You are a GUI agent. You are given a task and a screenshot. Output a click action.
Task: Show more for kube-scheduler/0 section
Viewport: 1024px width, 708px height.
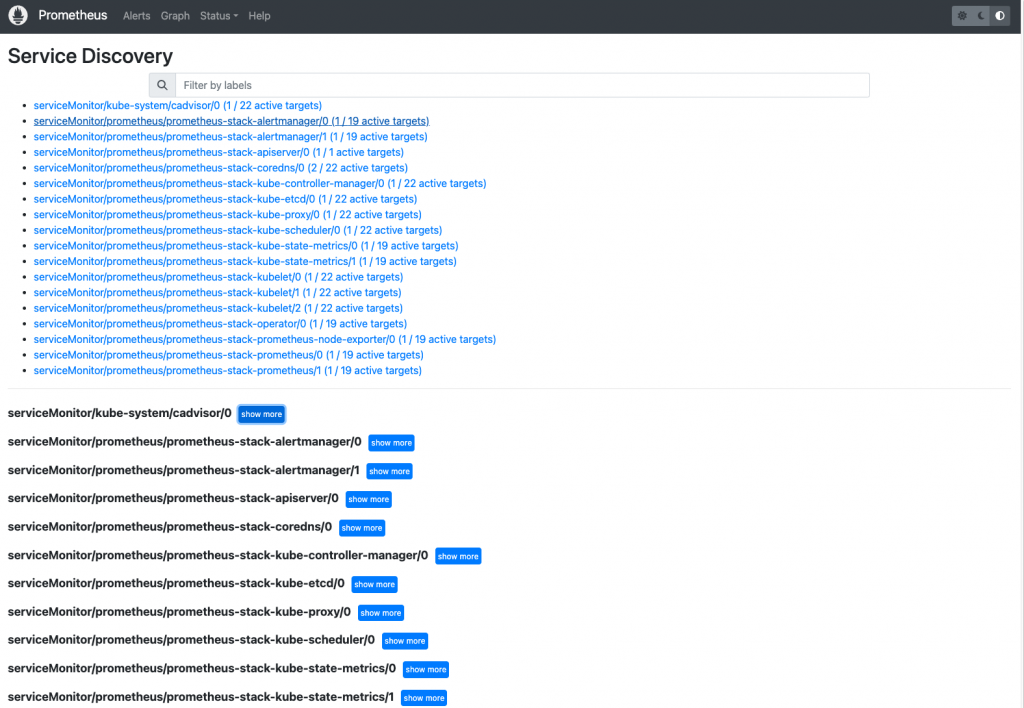pyautogui.click(x=405, y=641)
